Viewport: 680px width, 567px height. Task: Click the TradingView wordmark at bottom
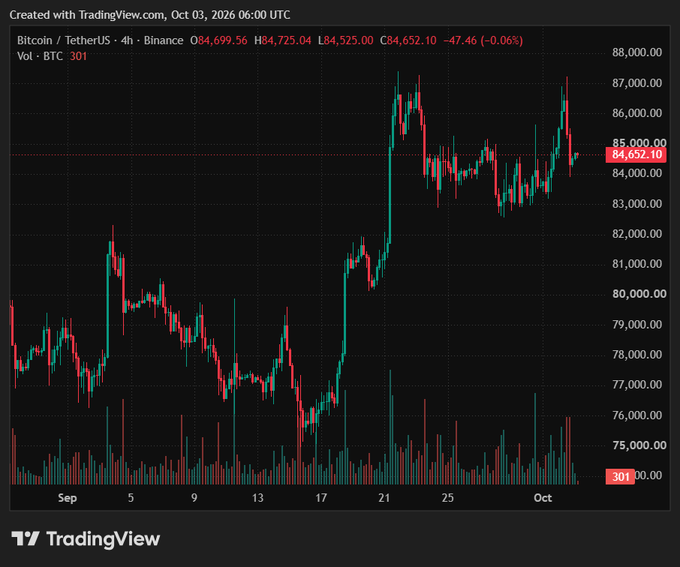tap(103, 539)
